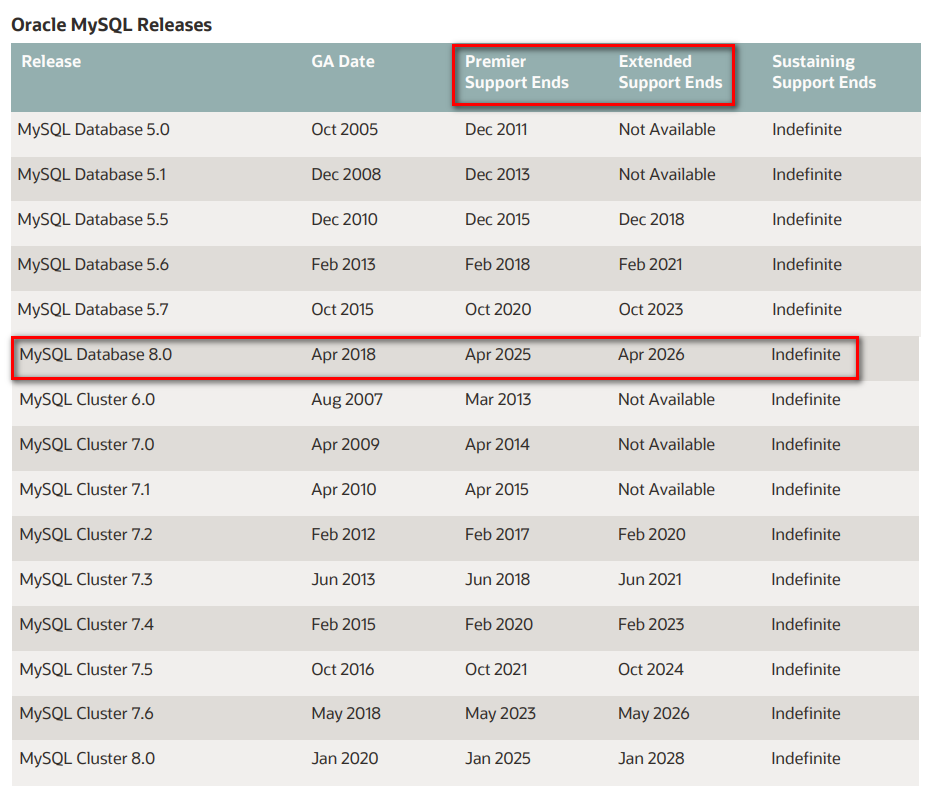937x798 pixels.
Task: Click 'May 2026' extended support cell
Action: tap(654, 714)
